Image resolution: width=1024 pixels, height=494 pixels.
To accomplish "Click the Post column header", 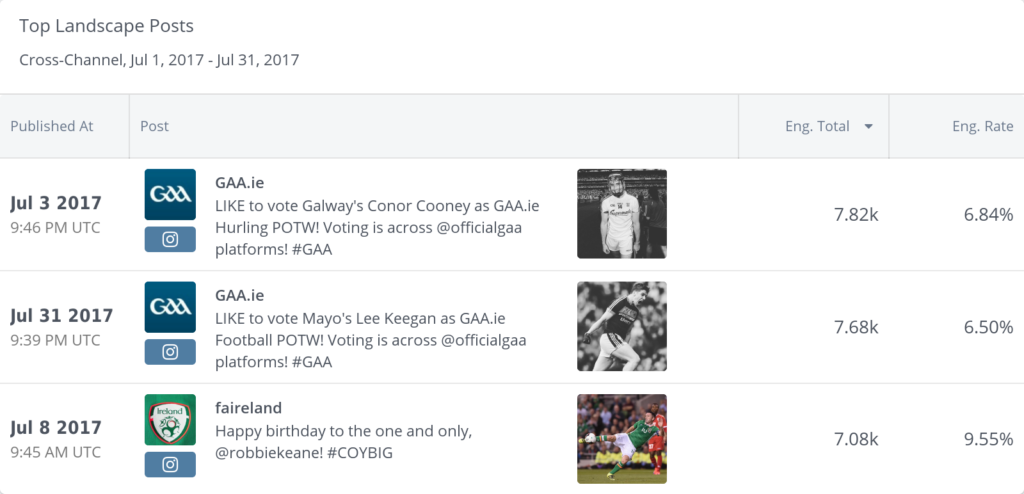I will 155,127.
